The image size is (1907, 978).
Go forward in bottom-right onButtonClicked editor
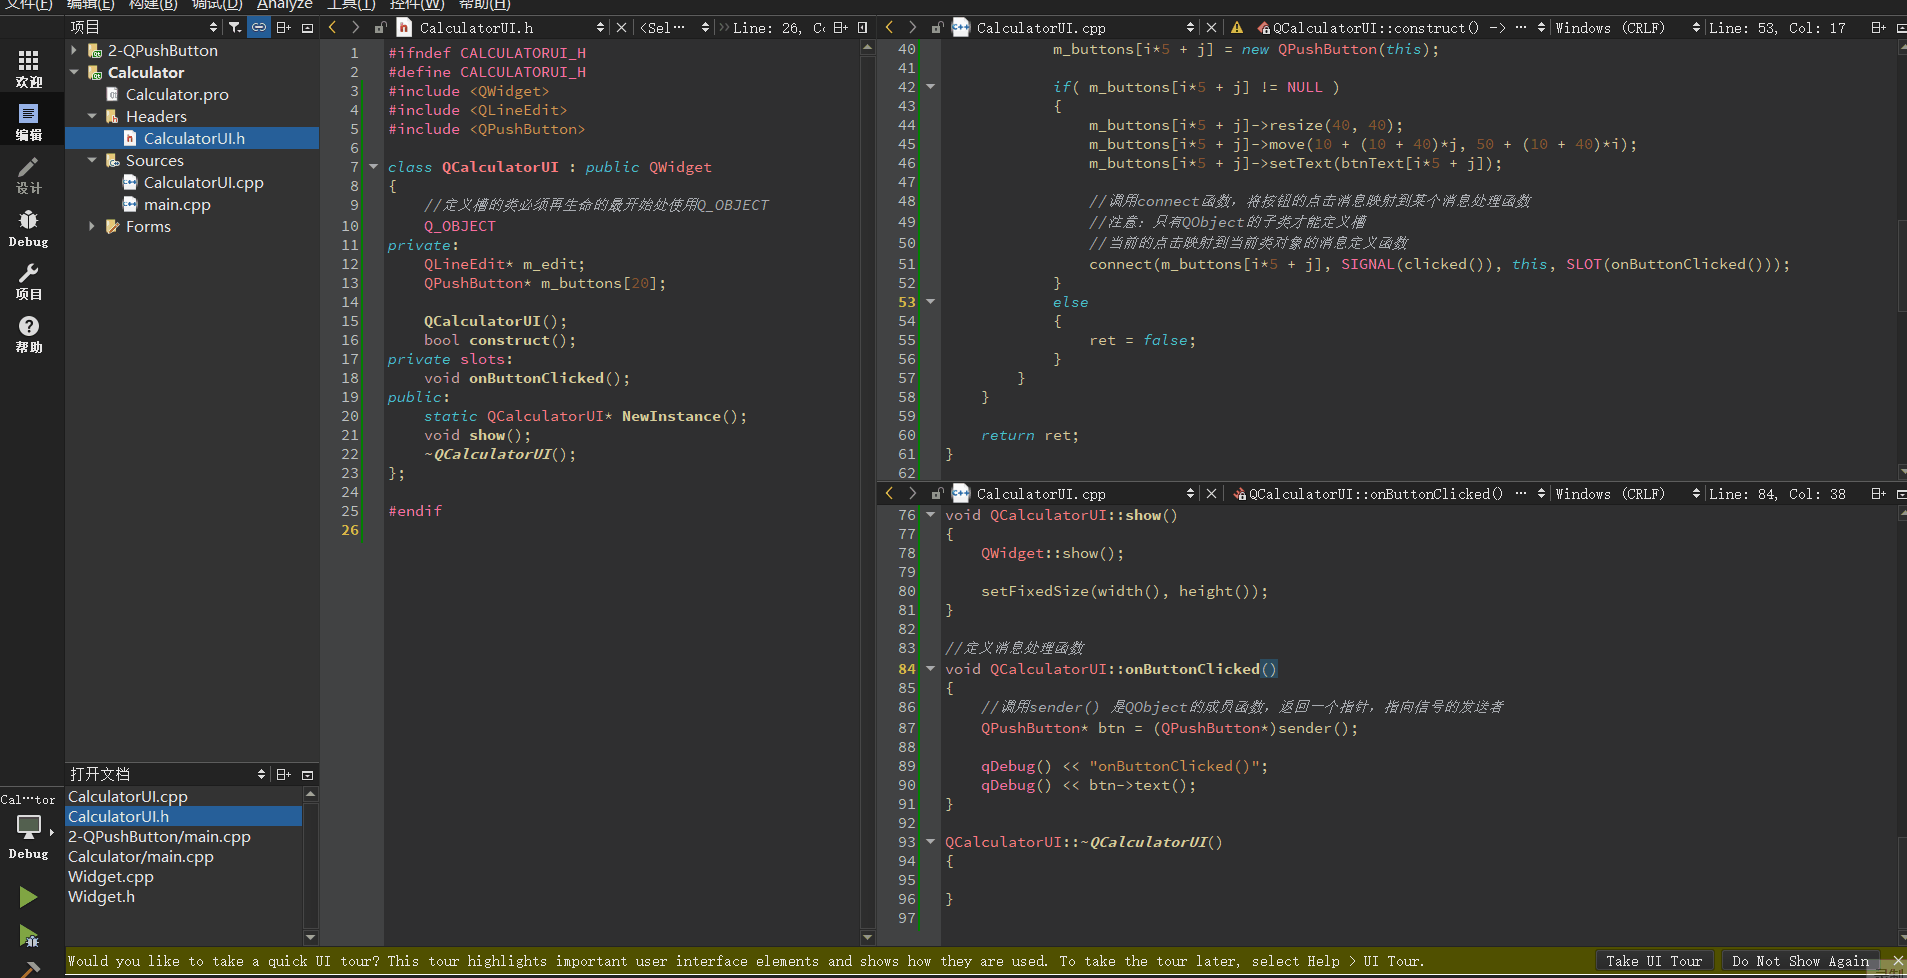(912, 494)
